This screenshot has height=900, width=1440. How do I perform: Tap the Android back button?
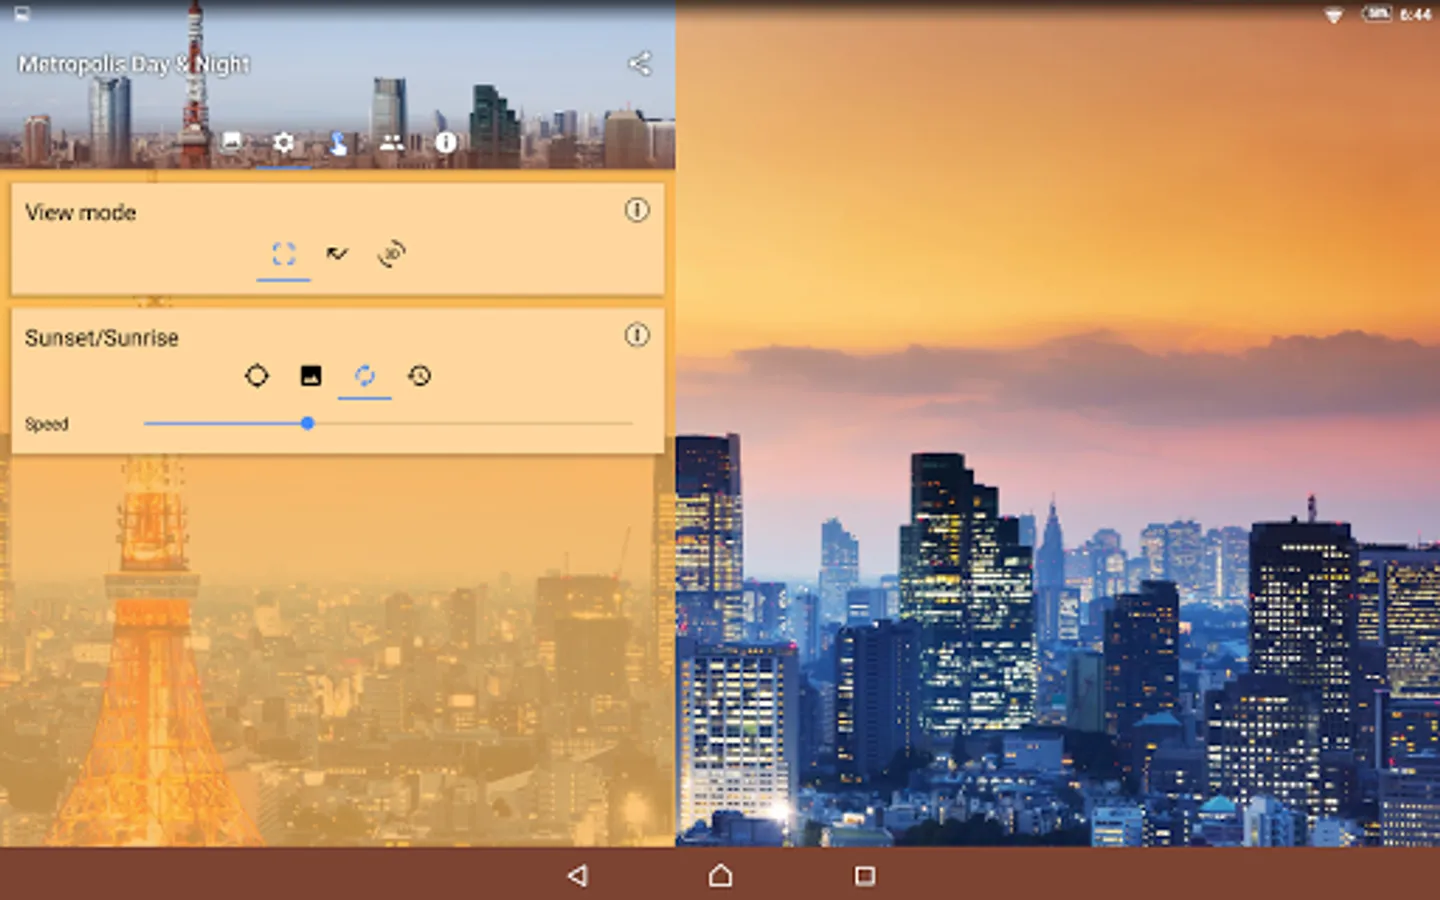(577, 876)
